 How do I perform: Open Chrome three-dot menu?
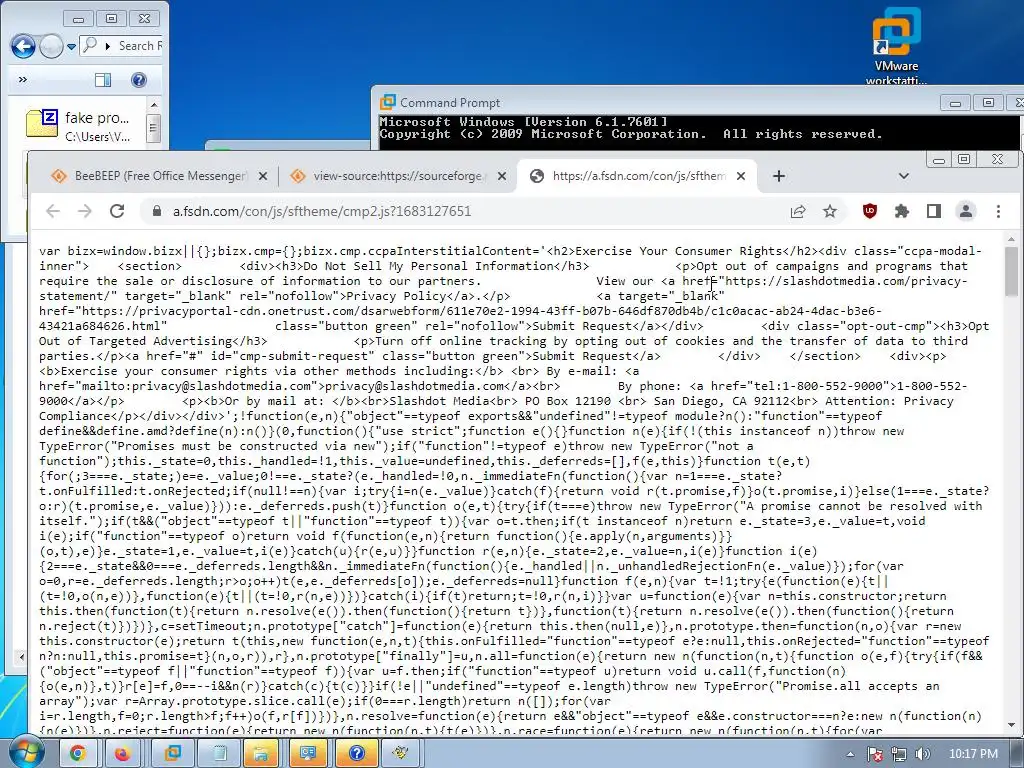click(x=998, y=211)
